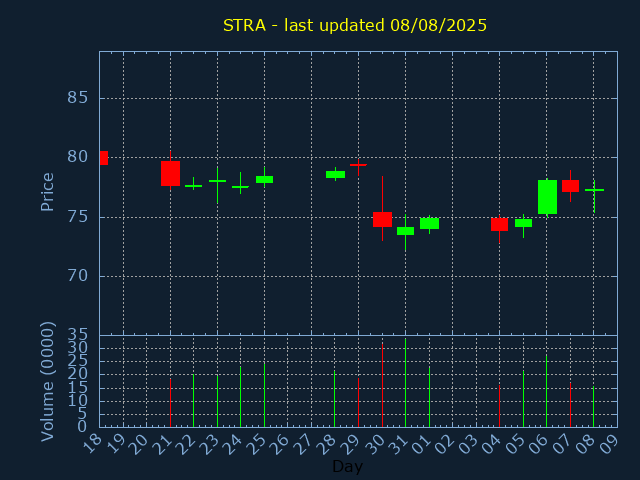Click the 09 label on the Day axis

pos(609,444)
